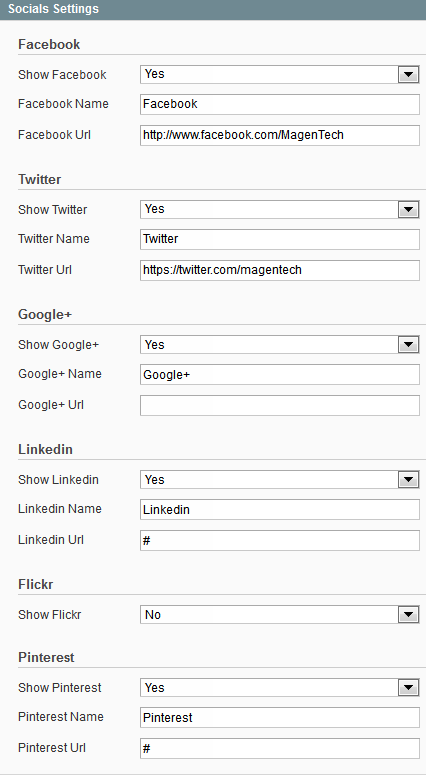The height and width of the screenshot is (775, 426).
Task: Open the Show Linkedin select box
Action: pyautogui.click(x=280, y=479)
